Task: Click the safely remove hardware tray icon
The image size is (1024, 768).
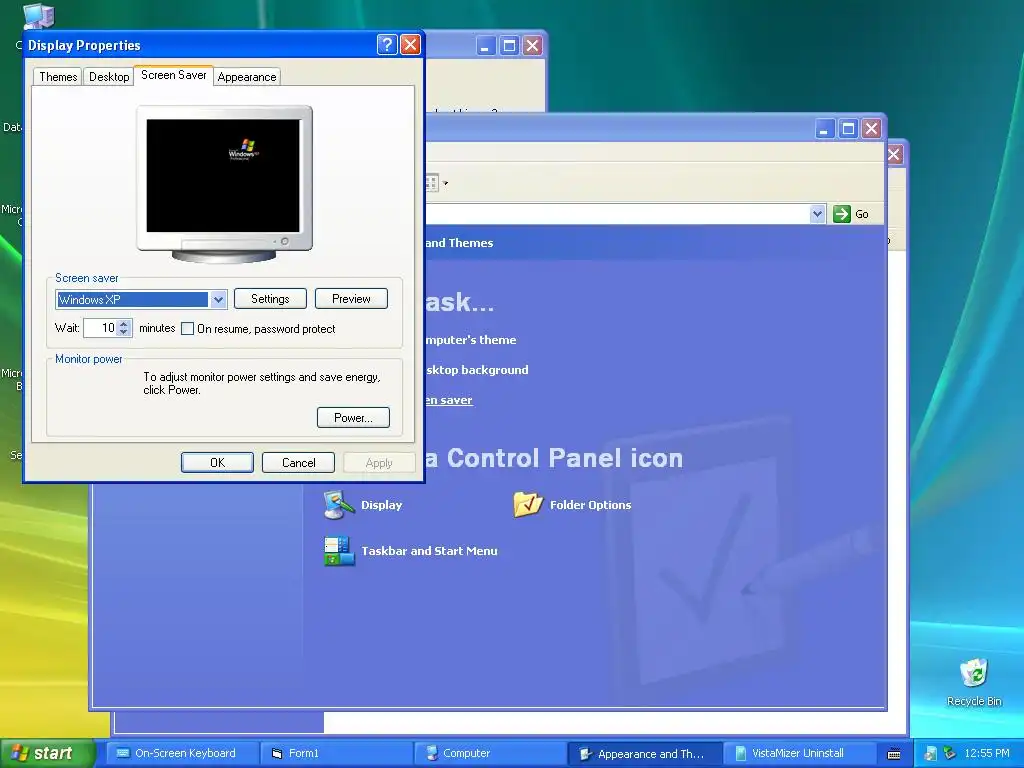Action: pyautogui.click(x=950, y=754)
